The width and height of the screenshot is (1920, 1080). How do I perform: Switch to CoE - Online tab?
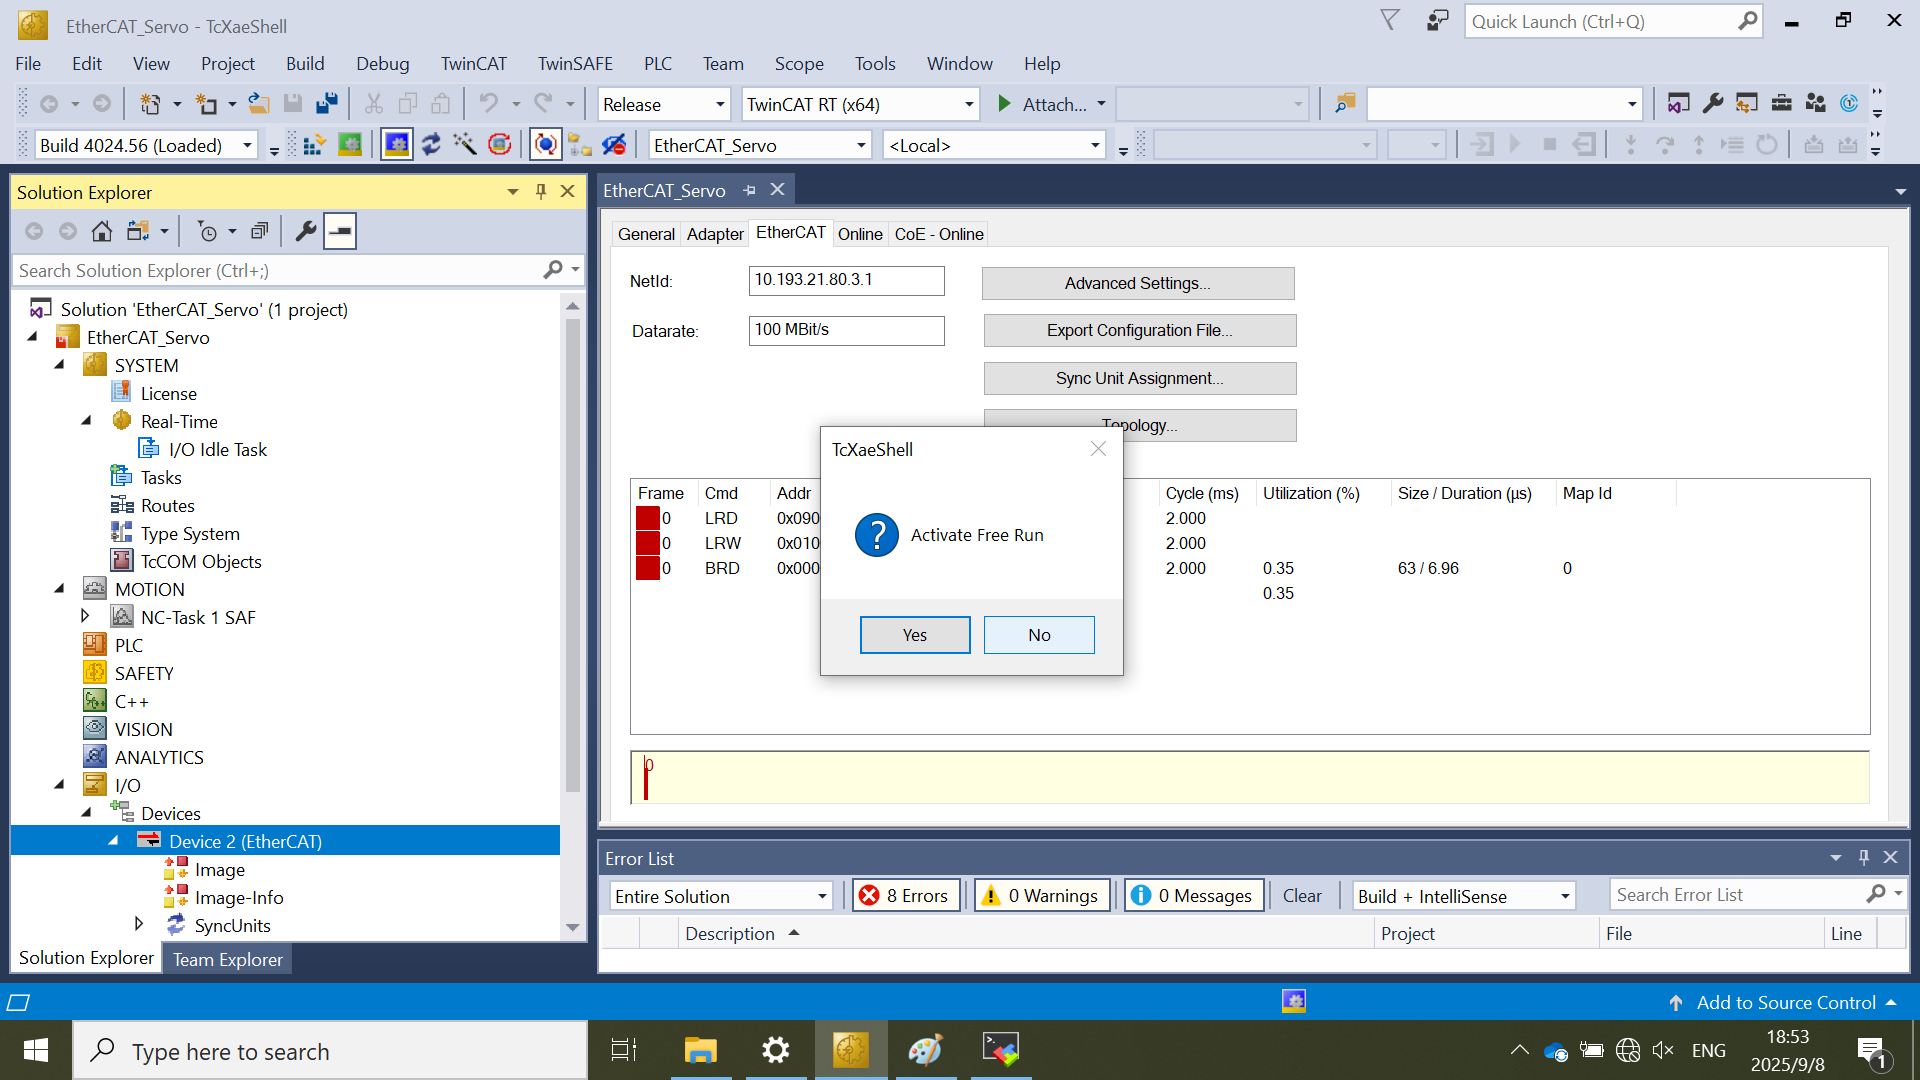[938, 234]
